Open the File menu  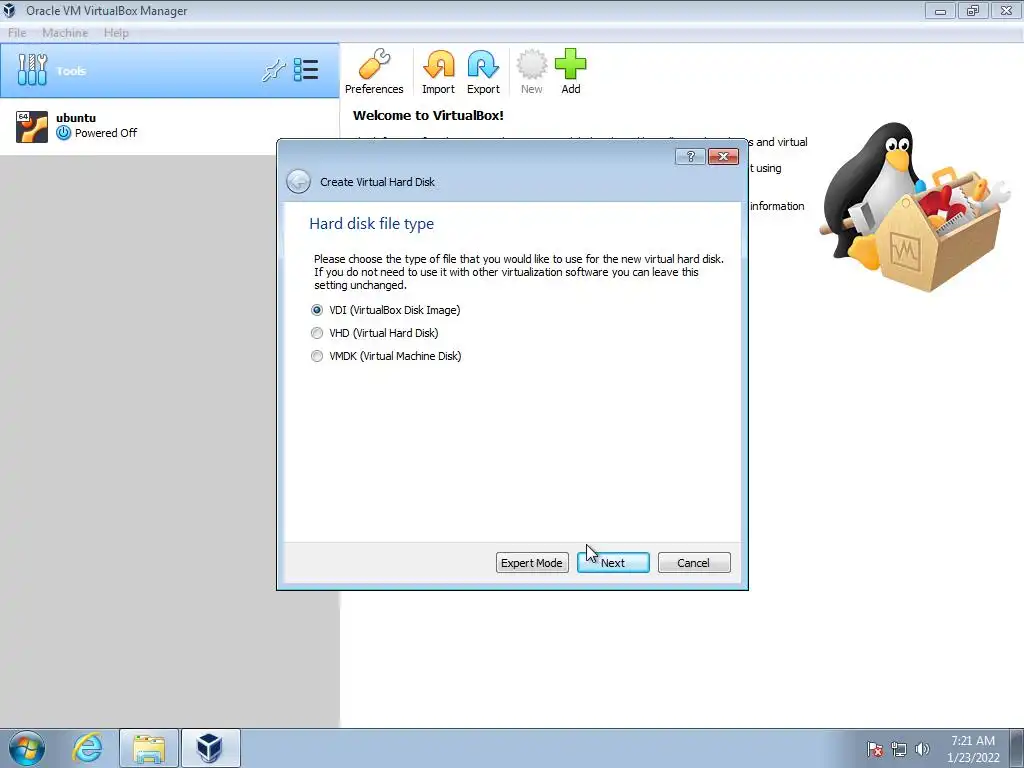click(17, 33)
